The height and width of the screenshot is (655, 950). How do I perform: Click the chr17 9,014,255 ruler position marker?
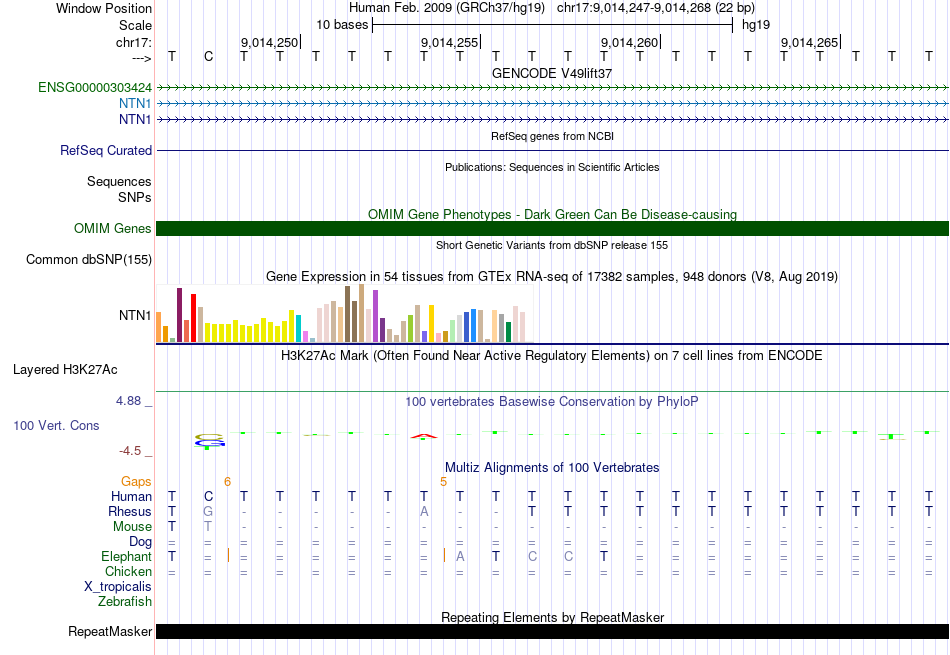tap(451, 42)
